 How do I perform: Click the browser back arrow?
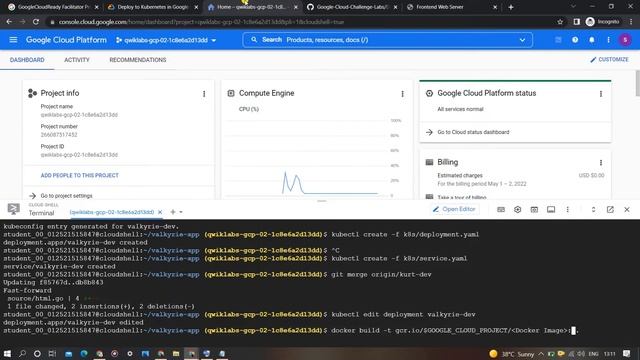(x=9, y=22)
